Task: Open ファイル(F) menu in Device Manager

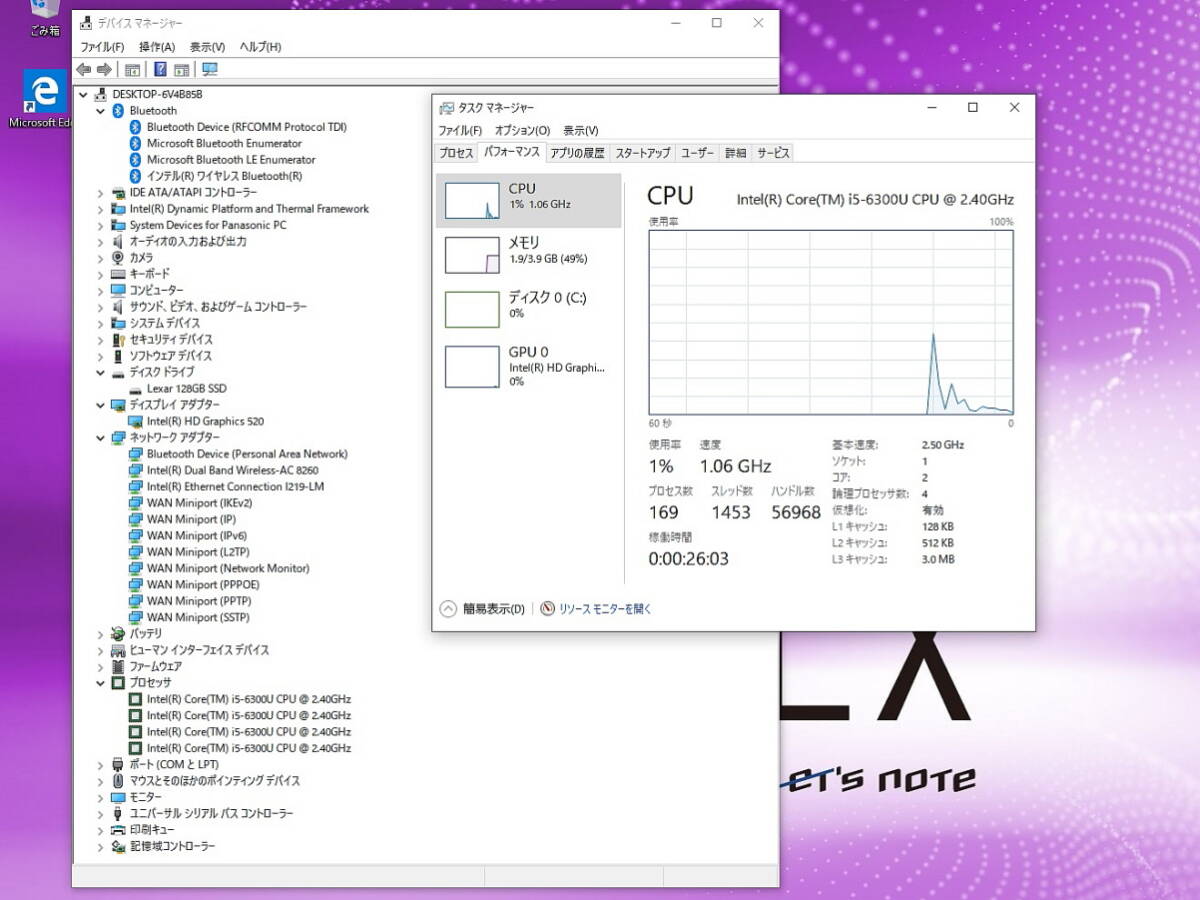Action: point(102,47)
